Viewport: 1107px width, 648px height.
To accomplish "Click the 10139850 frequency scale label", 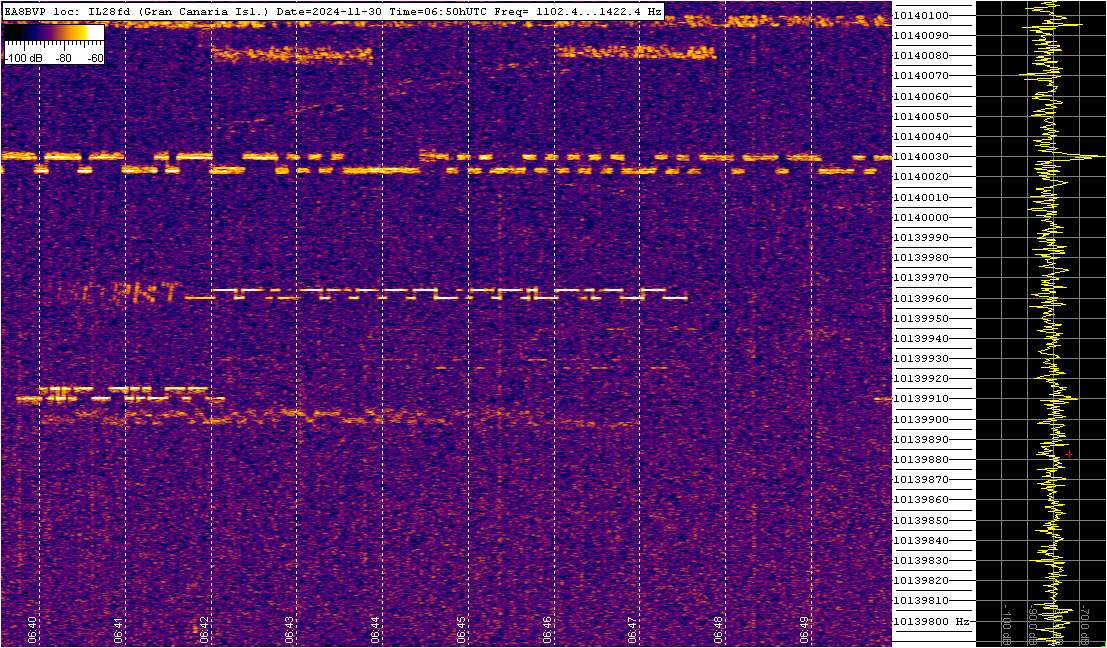I will pyautogui.click(x=921, y=520).
